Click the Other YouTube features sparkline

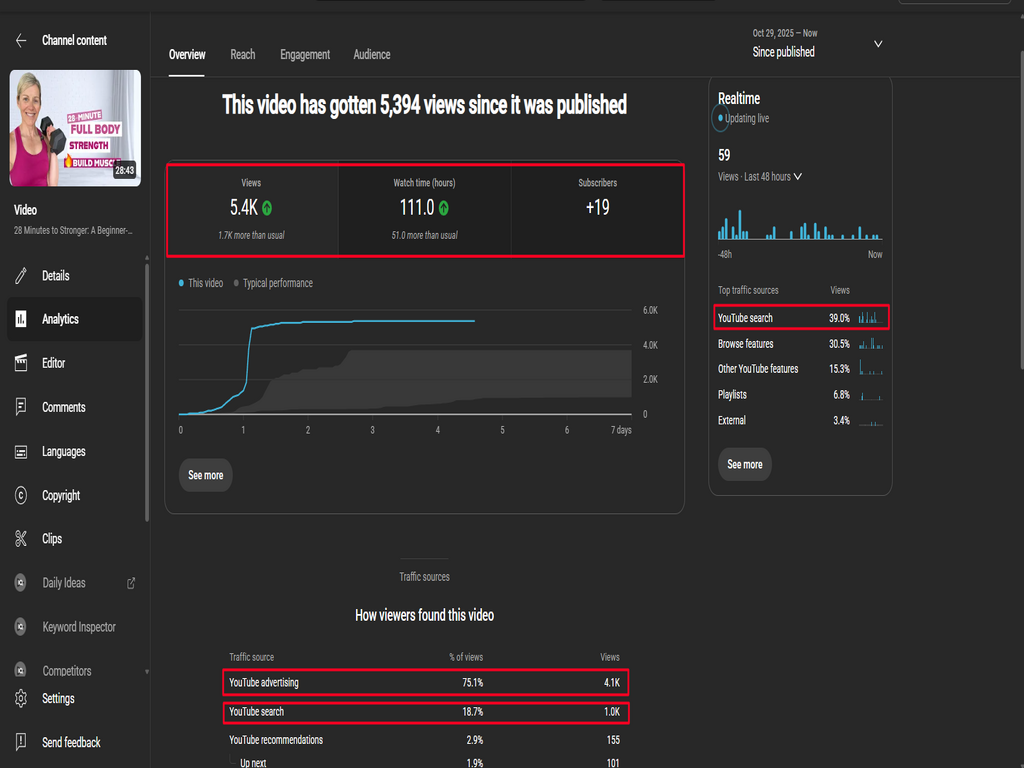tap(871, 369)
